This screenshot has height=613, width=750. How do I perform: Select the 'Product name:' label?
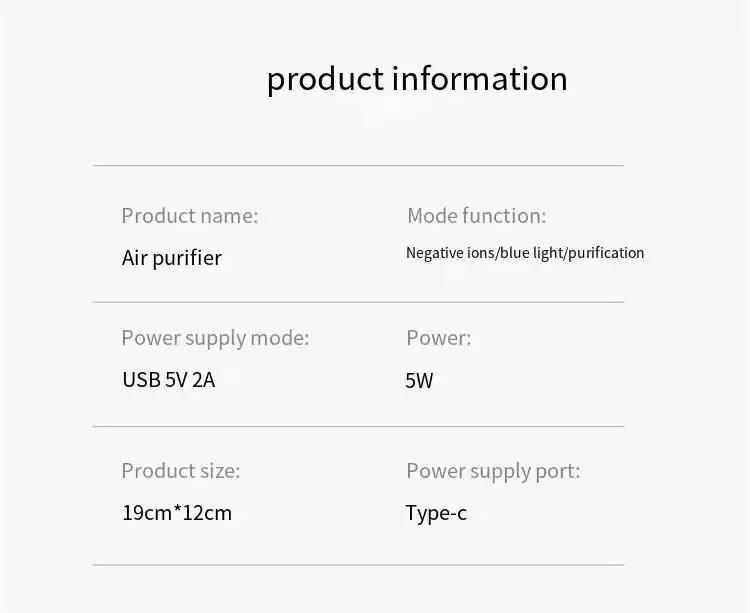tap(190, 216)
